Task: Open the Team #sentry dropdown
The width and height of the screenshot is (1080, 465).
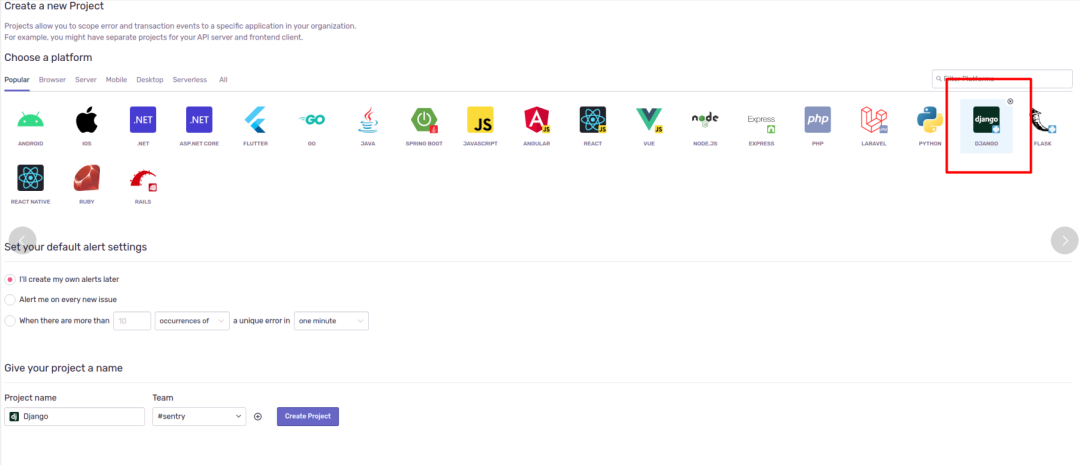Action: click(x=199, y=417)
